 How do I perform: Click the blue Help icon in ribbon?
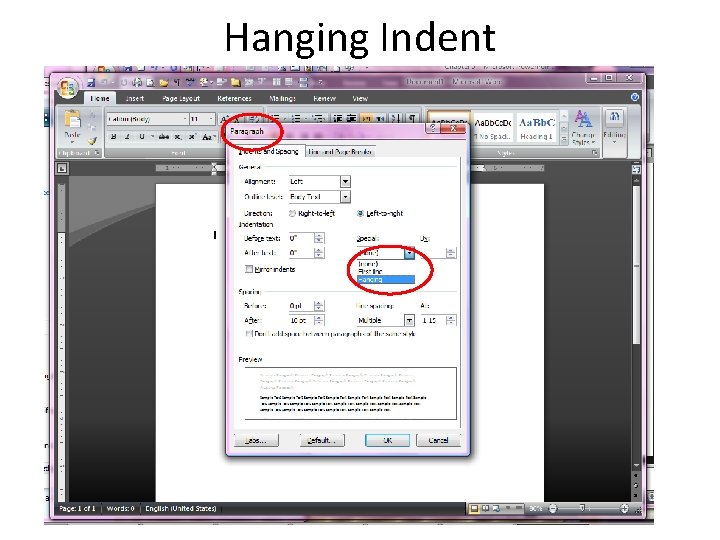coord(635,97)
